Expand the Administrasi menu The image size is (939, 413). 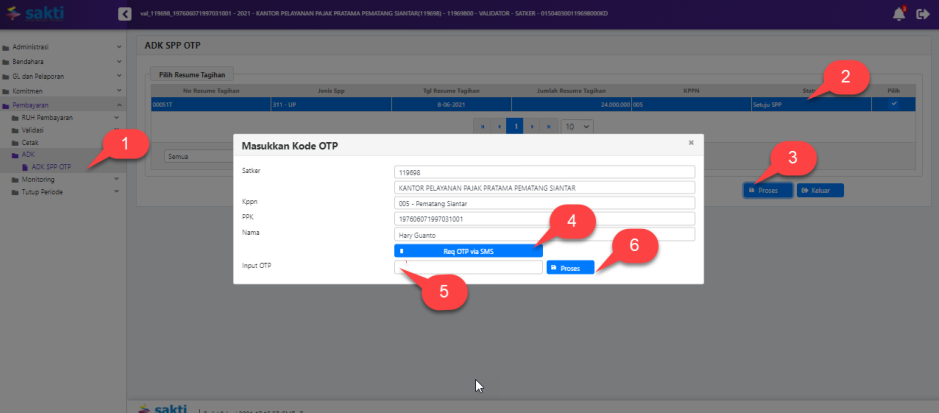(62, 47)
